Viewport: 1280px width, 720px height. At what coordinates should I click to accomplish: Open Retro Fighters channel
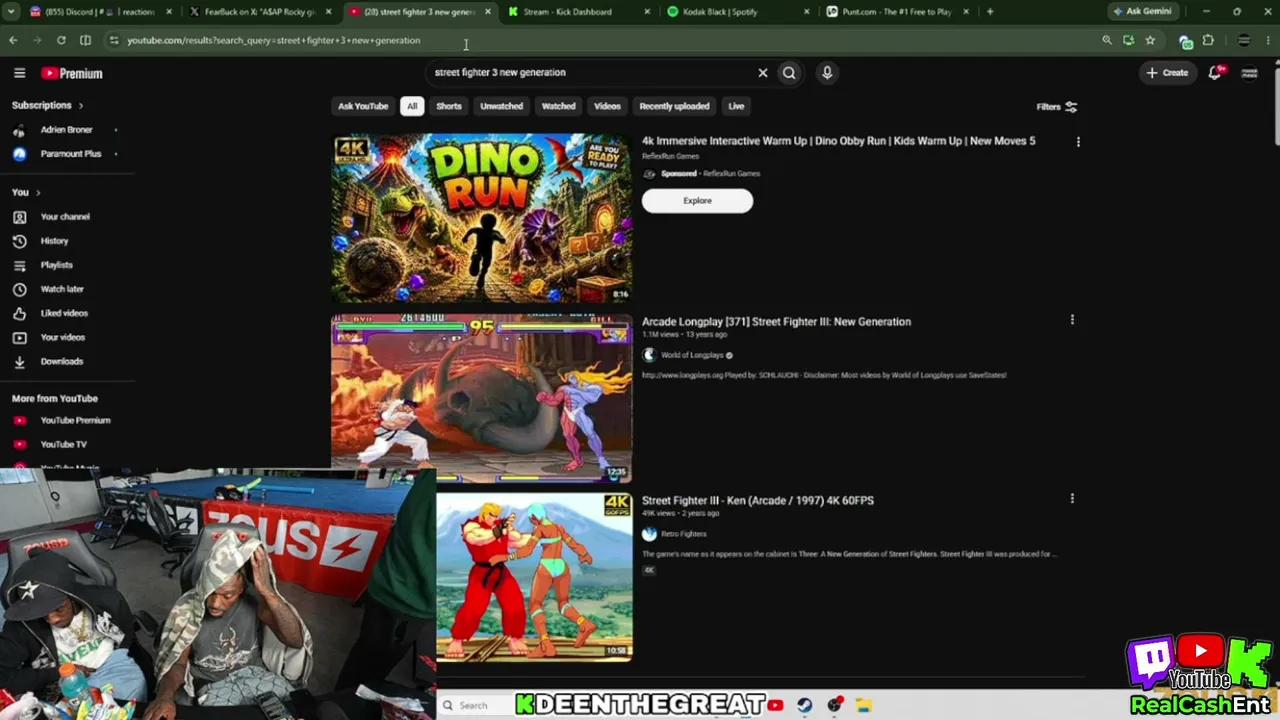(683, 534)
